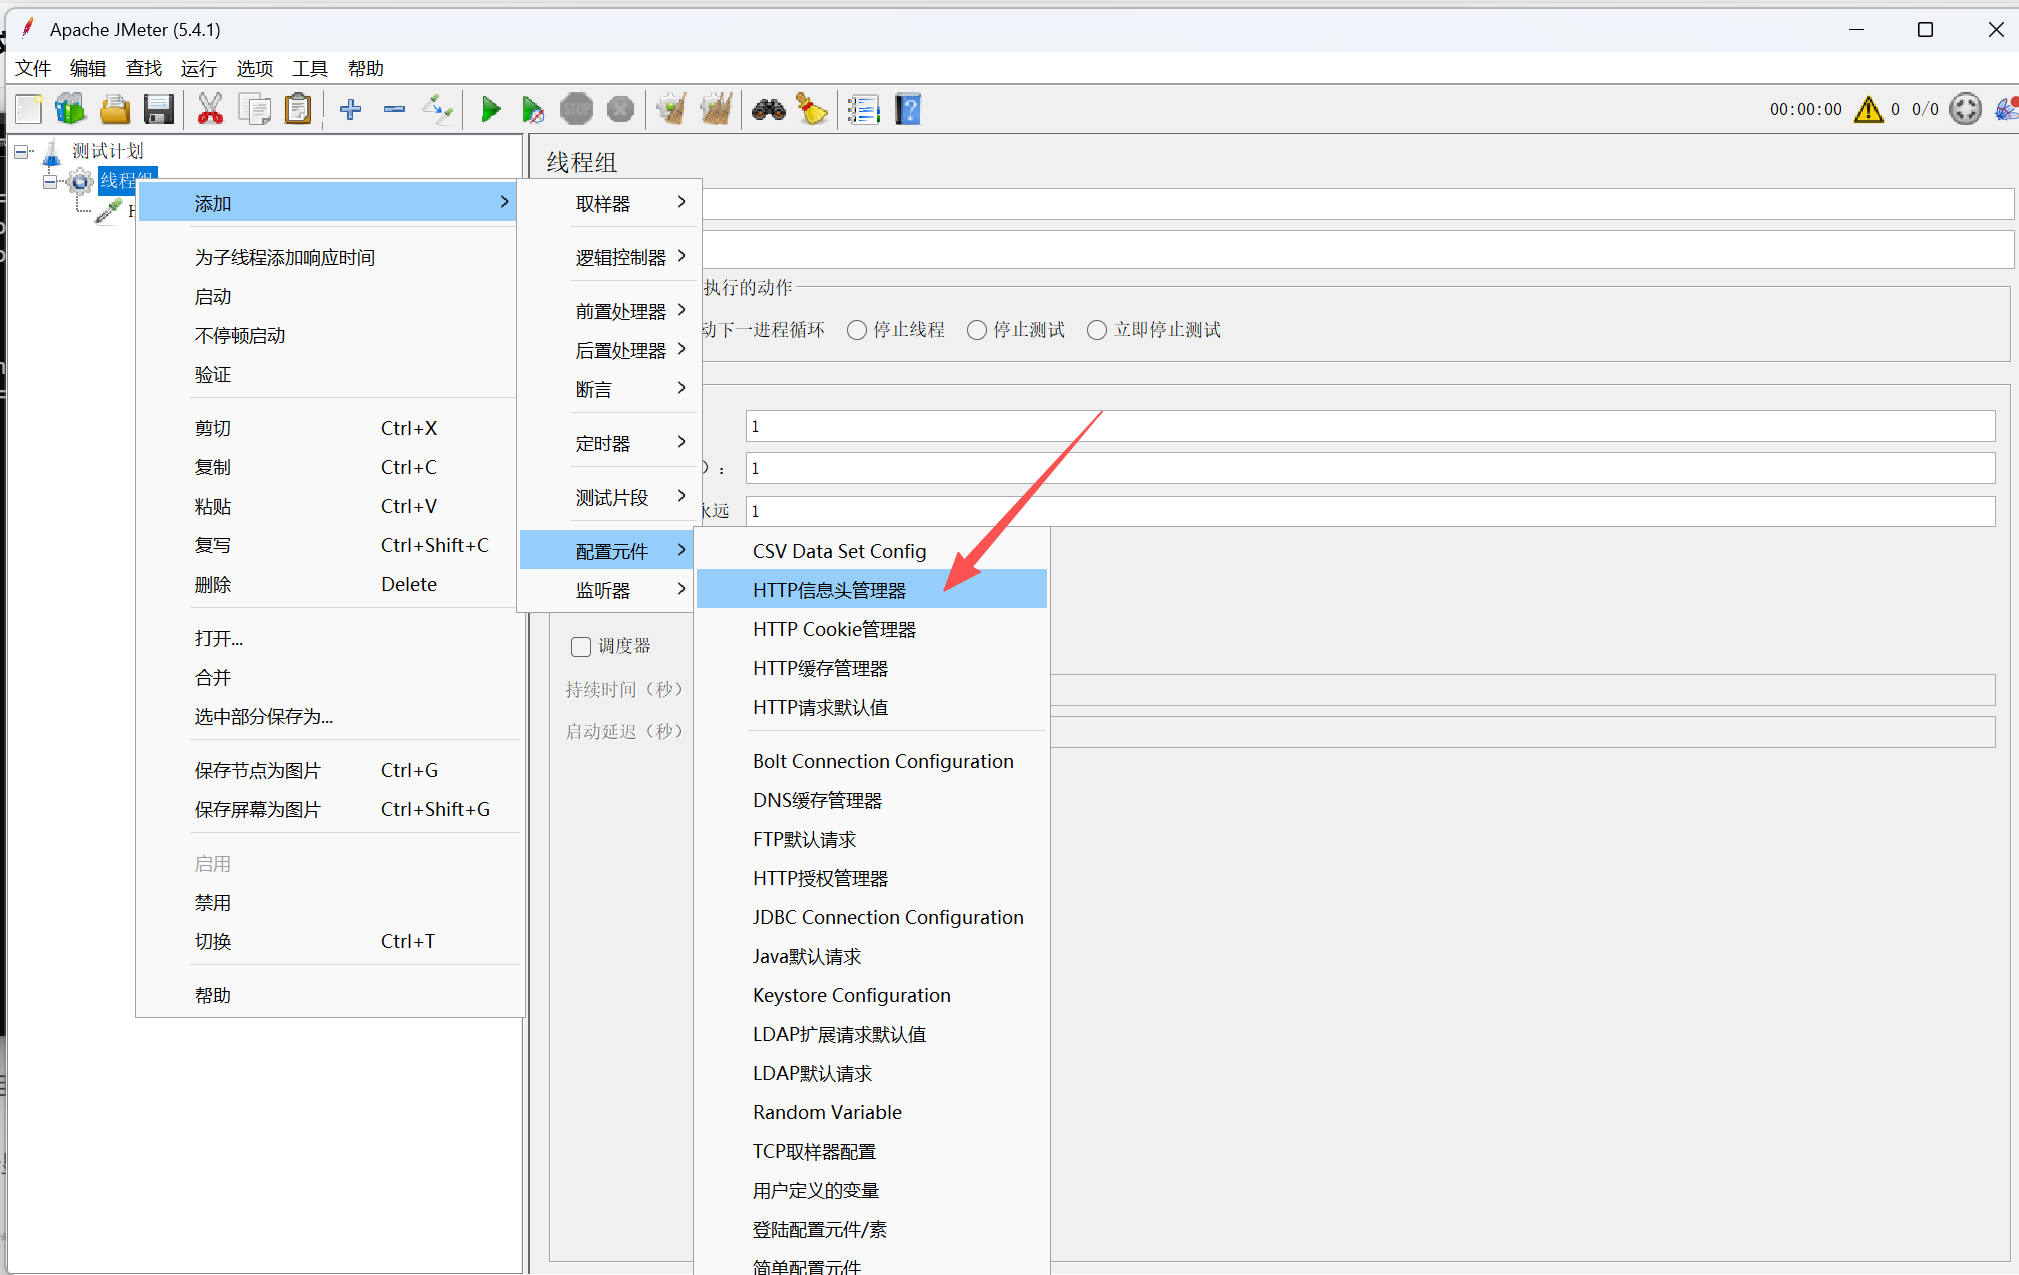Select the 停止线程 radio button
Screen dimensions: 2019x1275
point(857,330)
